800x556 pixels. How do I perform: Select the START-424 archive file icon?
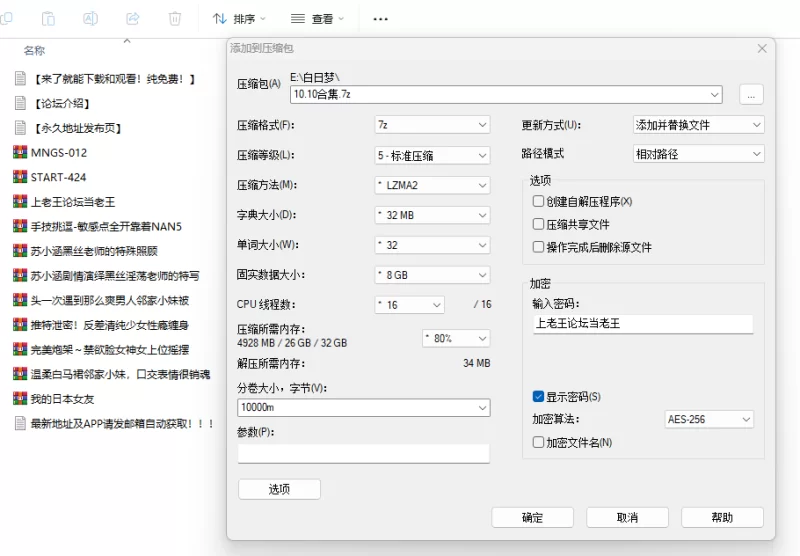click(x=19, y=177)
